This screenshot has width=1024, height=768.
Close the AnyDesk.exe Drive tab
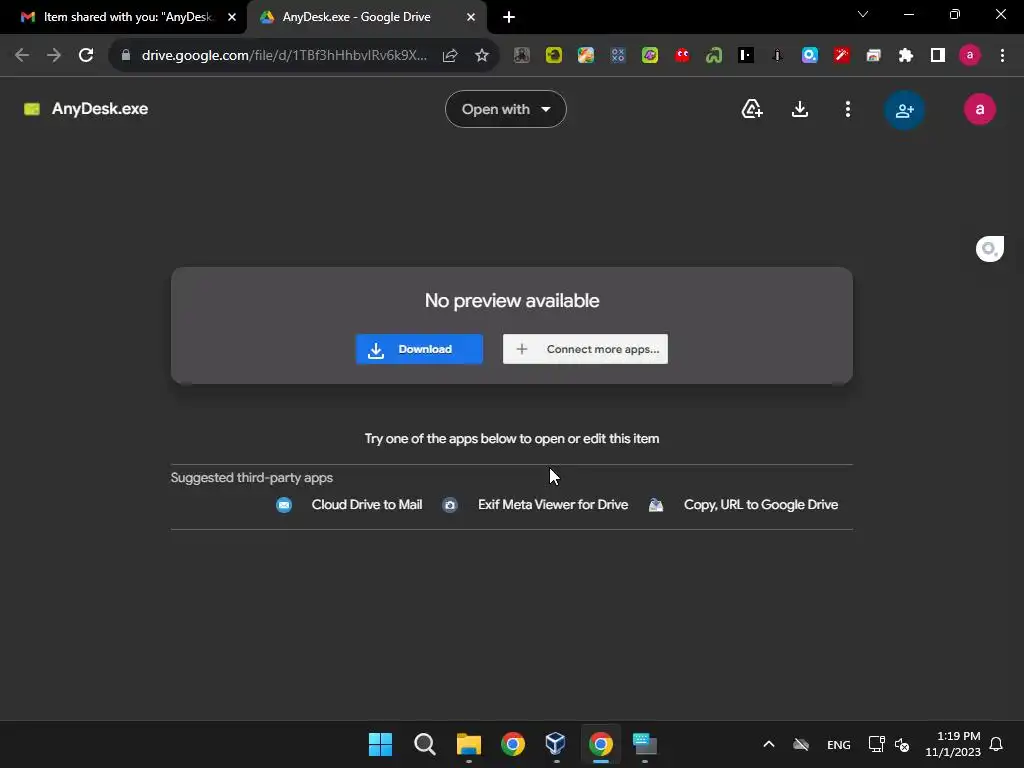(471, 17)
